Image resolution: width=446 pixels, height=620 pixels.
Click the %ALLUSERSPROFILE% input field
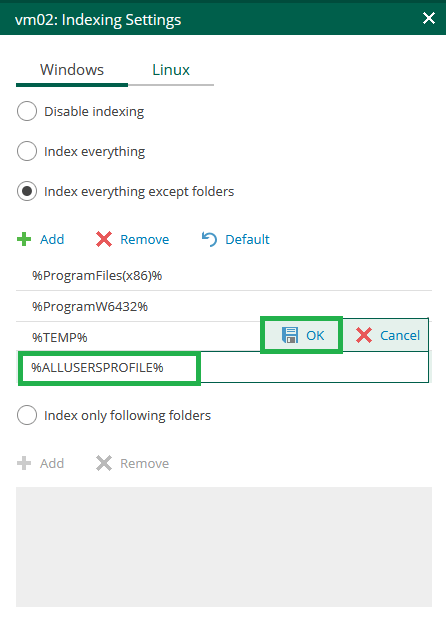[224, 368]
